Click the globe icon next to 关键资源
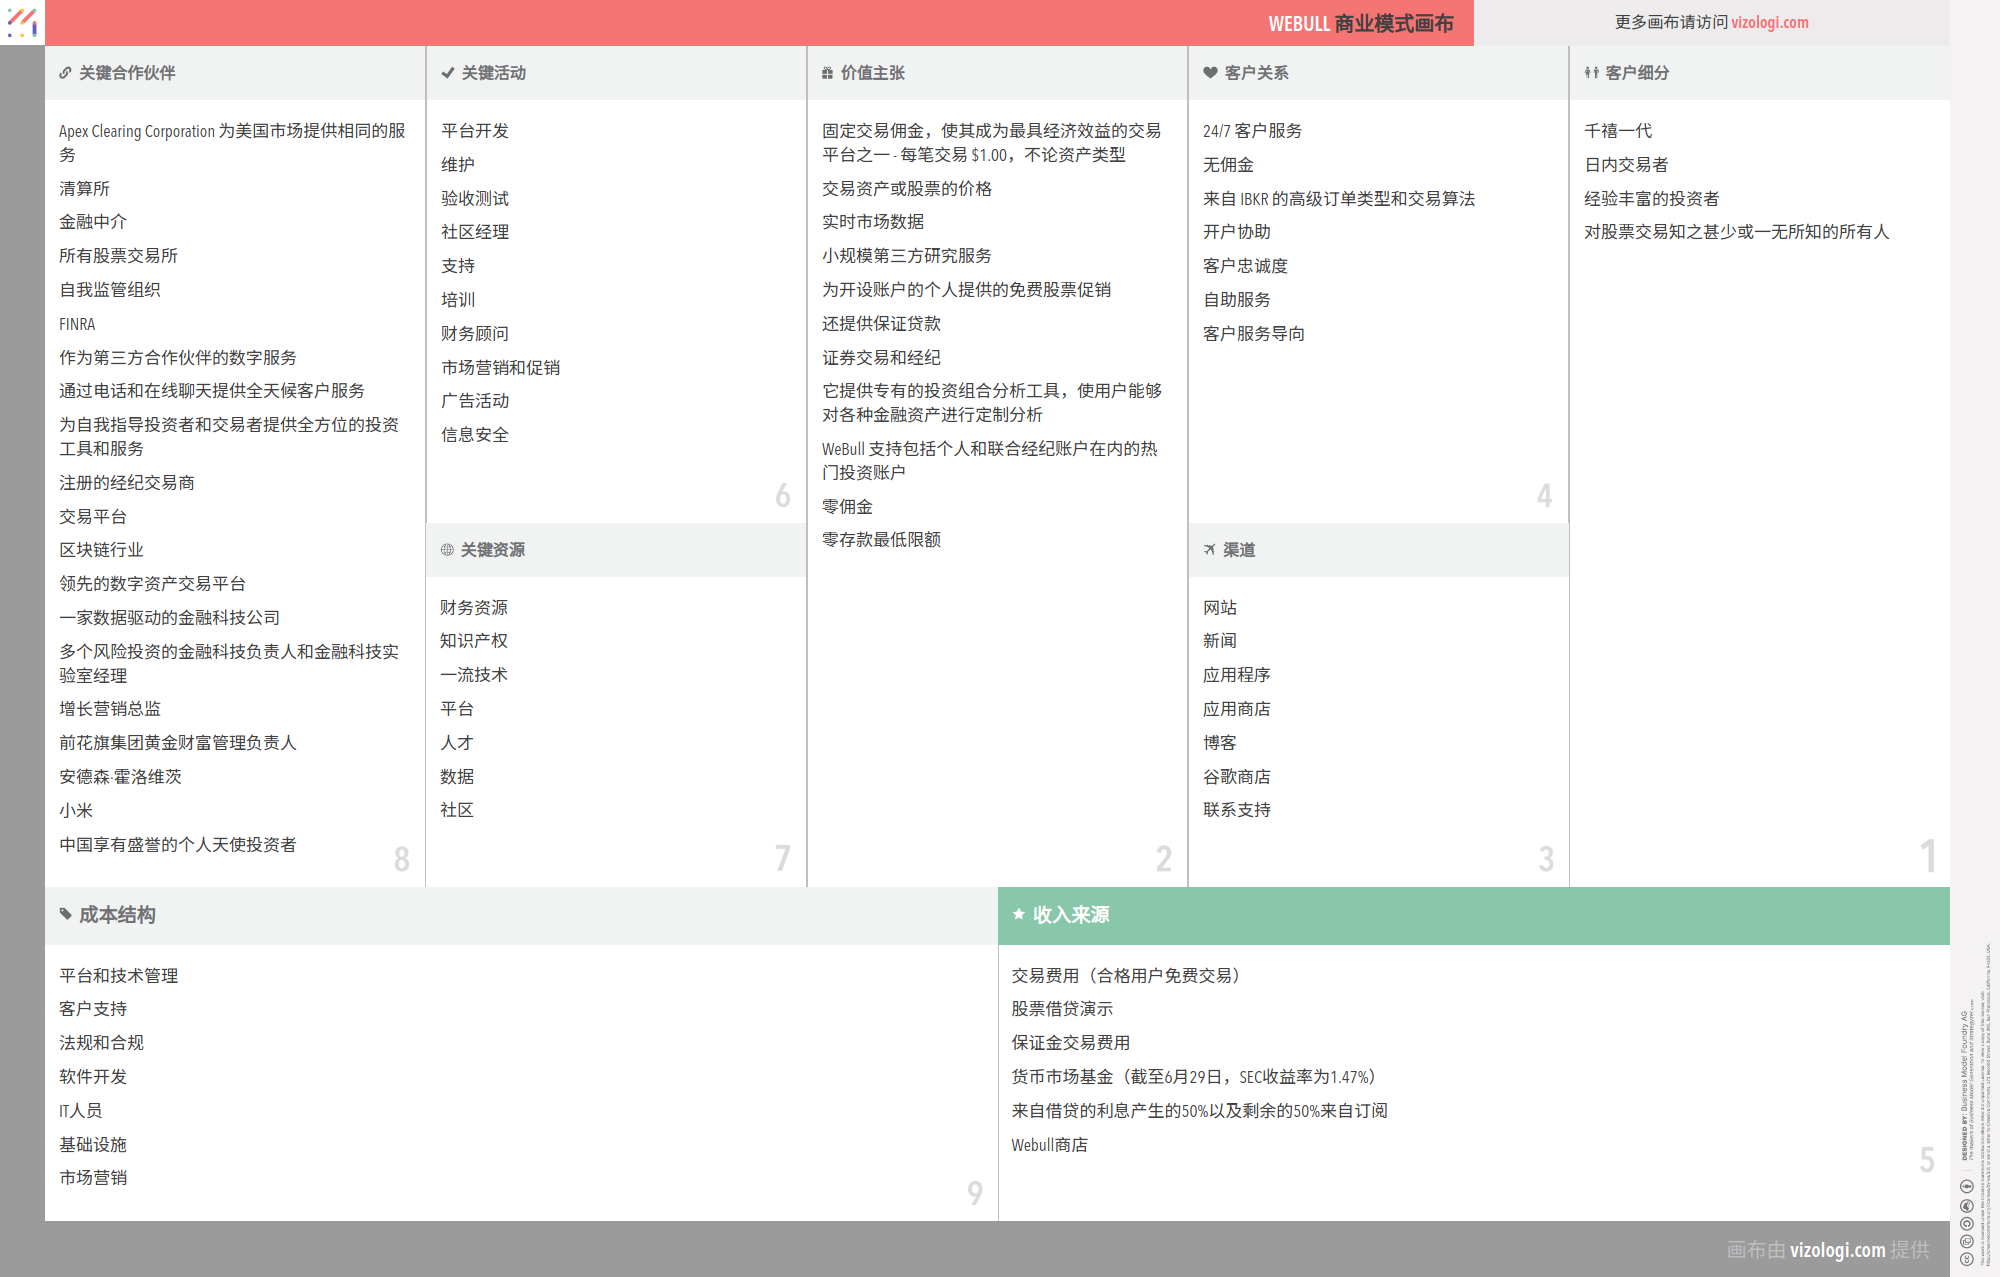Image resolution: width=2000 pixels, height=1277 pixels. (x=446, y=549)
